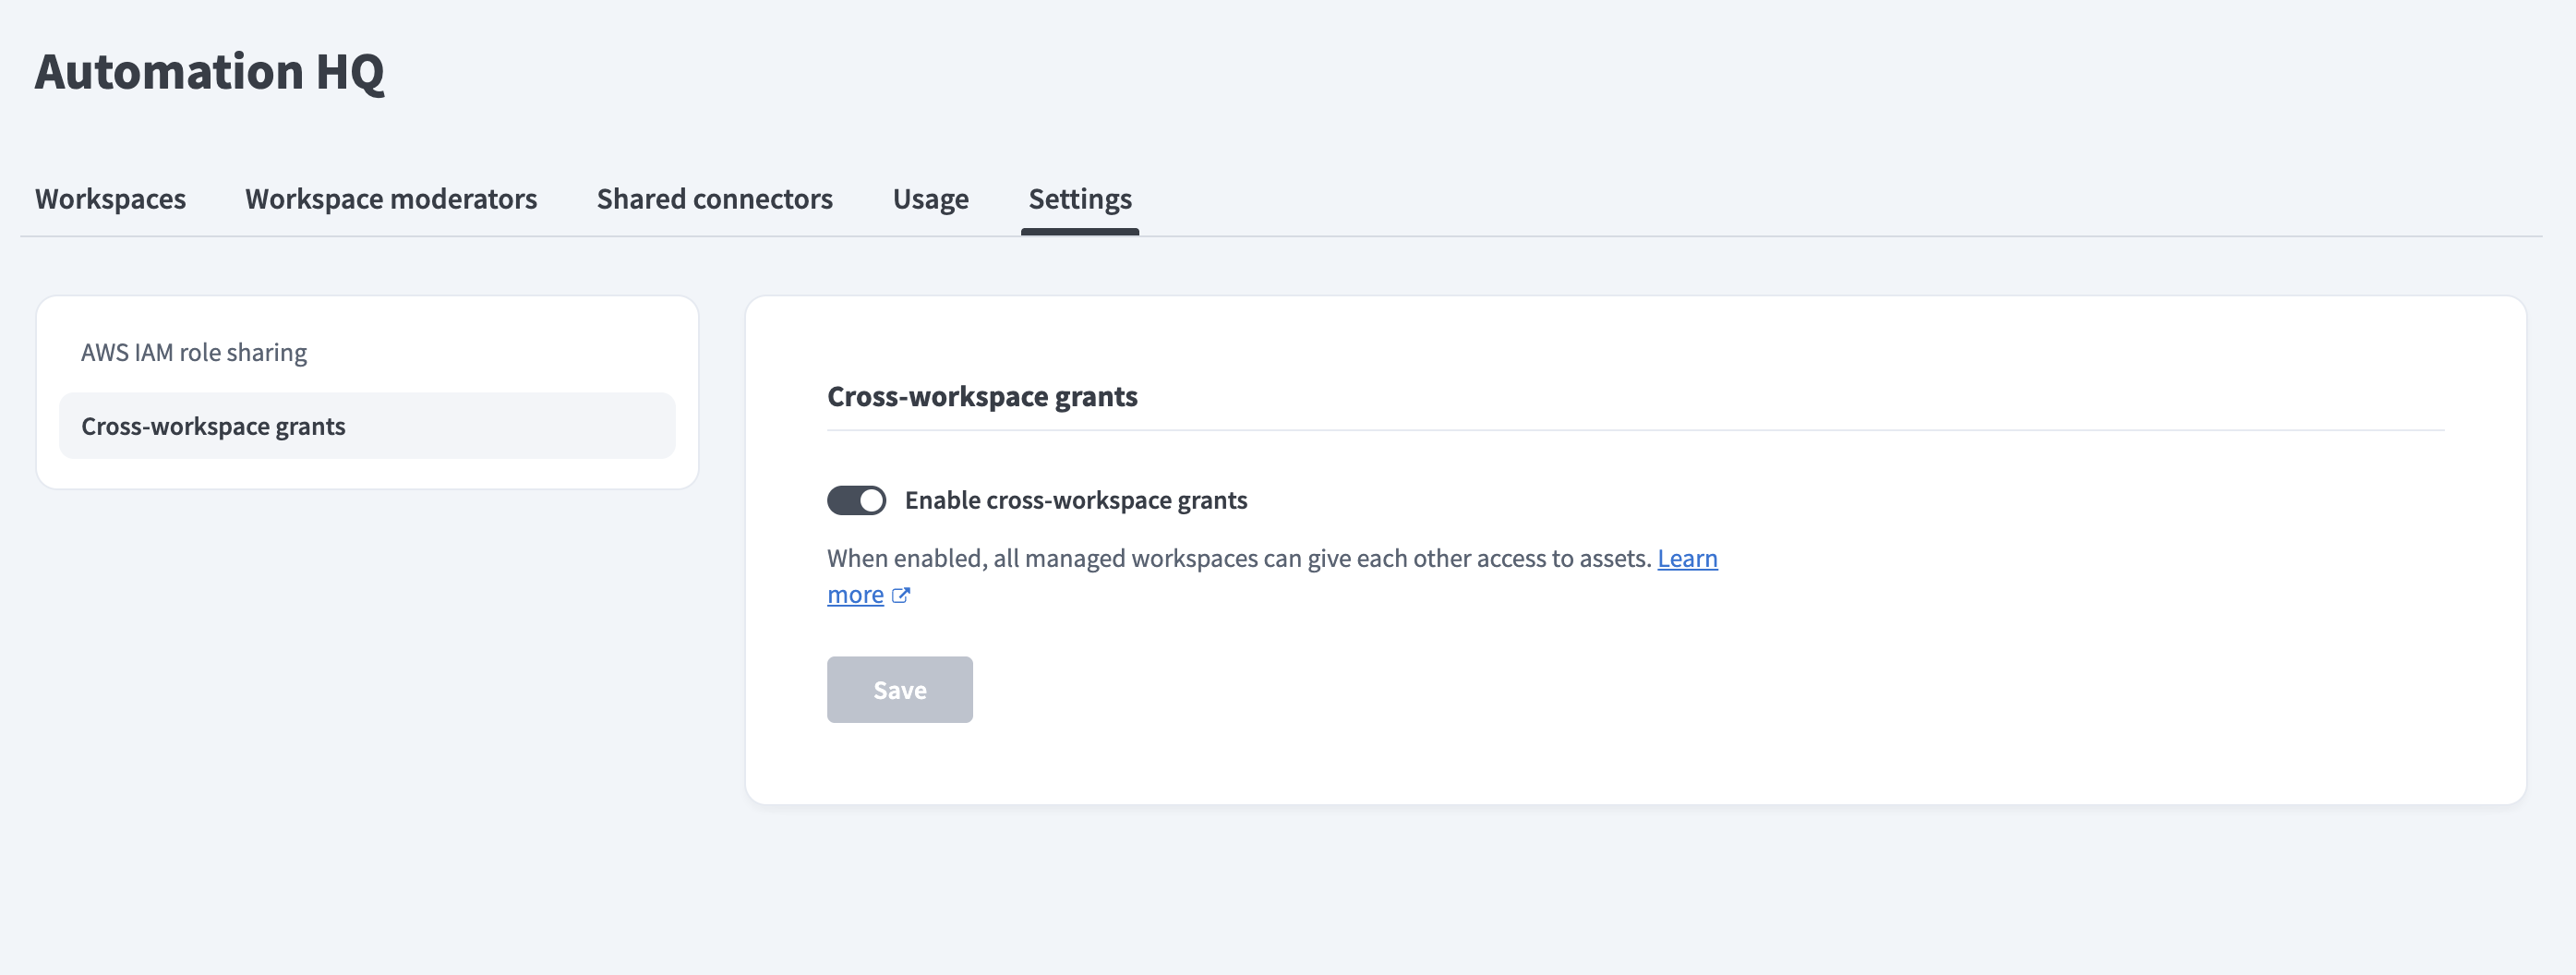
Task: Click the external link icon
Action: pos(900,595)
